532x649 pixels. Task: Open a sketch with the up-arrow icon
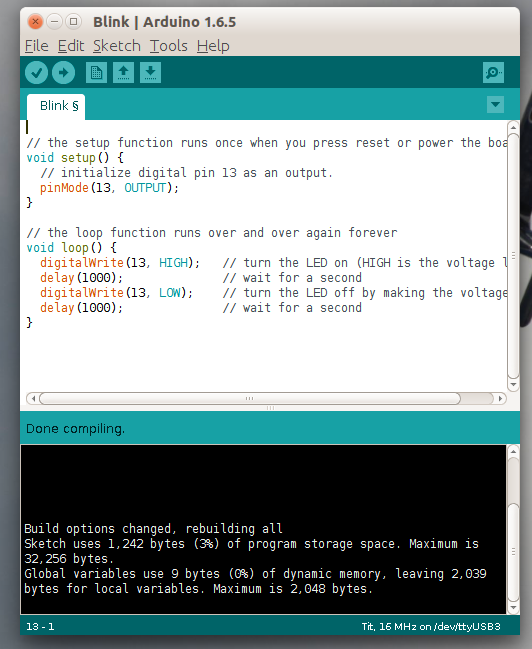click(123, 73)
